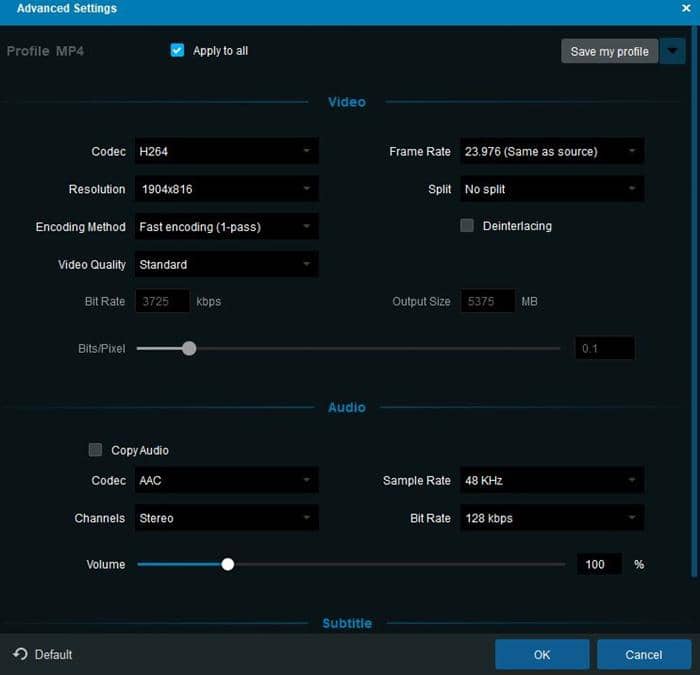The image size is (700, 675).
Task: Open the Encoding Method dropdown
Action: point(226,227)
